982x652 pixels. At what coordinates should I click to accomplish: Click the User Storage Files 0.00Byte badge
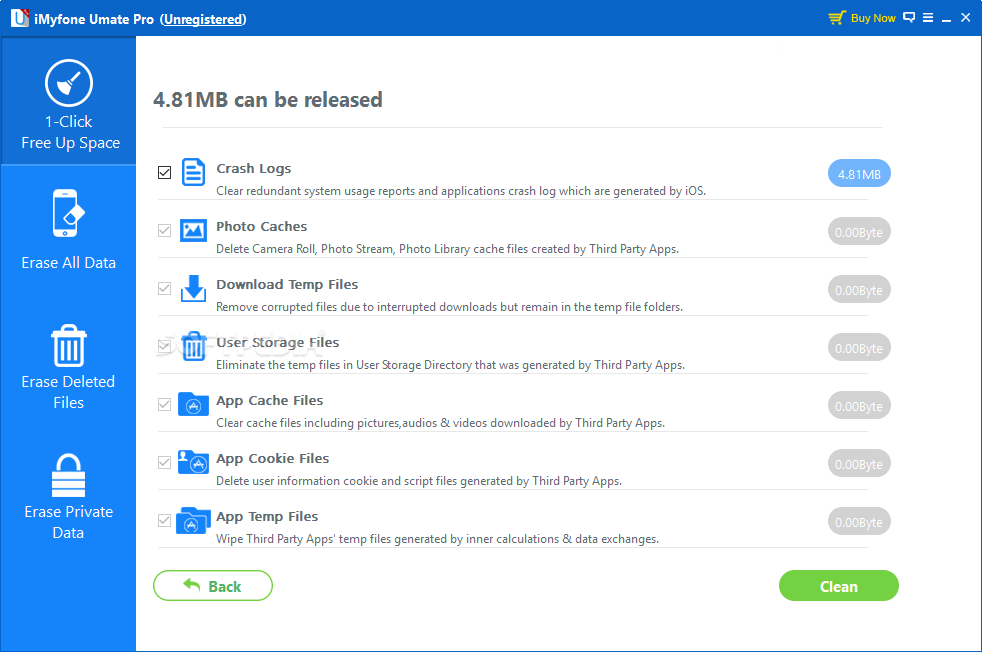click(x=859, y=348)
